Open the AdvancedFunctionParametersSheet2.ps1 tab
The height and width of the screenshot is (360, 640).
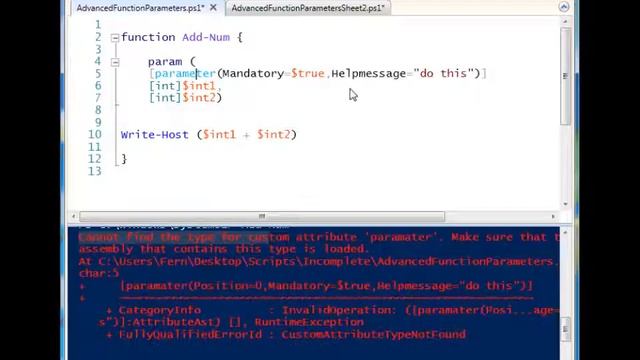coord(308,8)
